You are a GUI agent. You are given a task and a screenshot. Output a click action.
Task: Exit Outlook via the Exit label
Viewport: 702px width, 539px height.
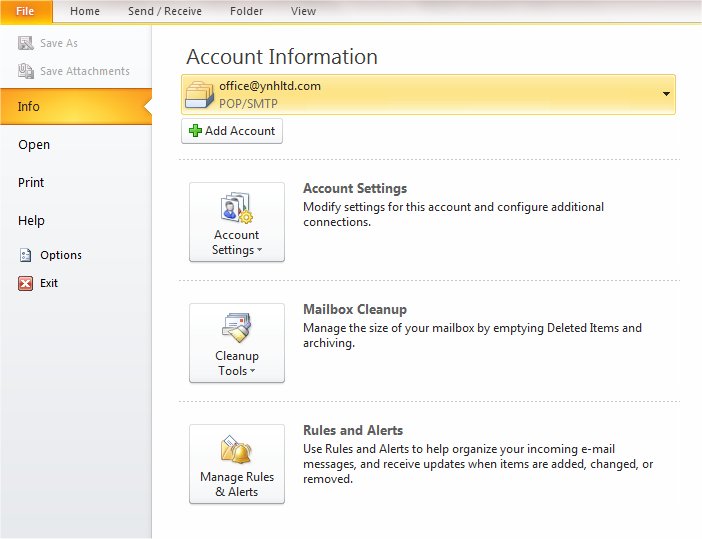(49, 283)
